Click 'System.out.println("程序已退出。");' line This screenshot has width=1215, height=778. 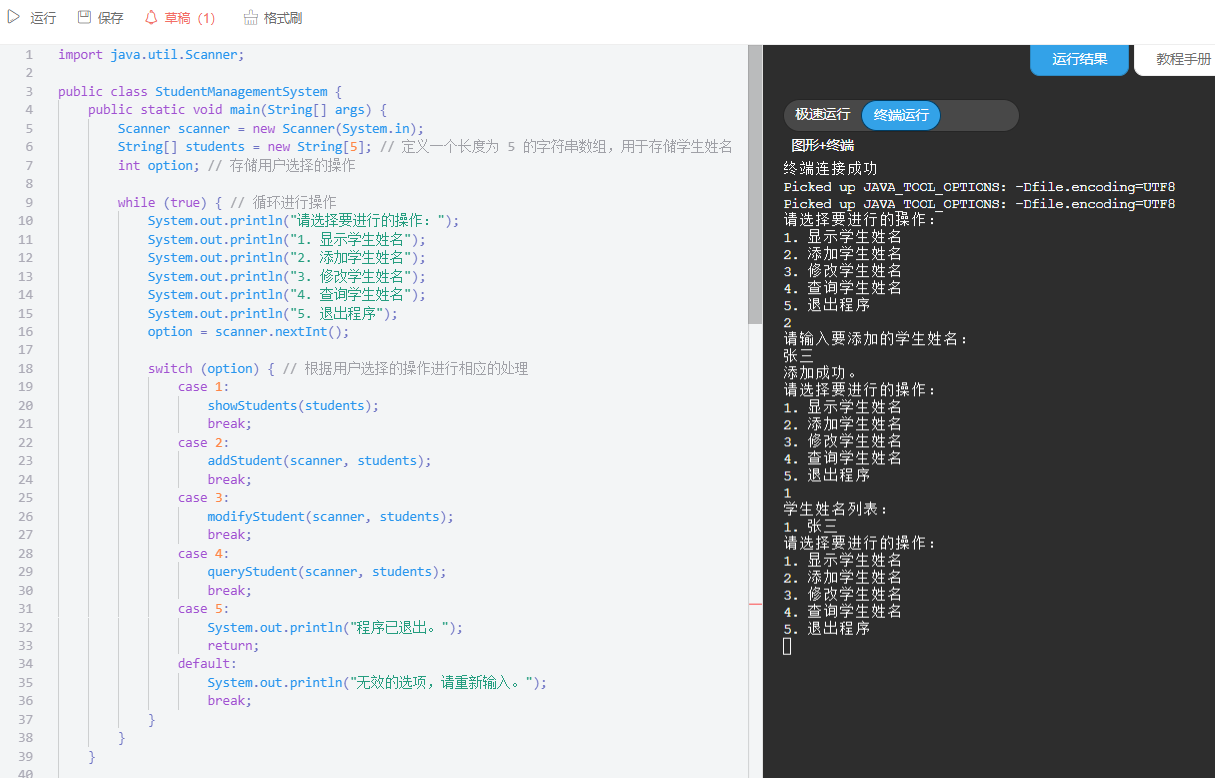pos(336,627)
